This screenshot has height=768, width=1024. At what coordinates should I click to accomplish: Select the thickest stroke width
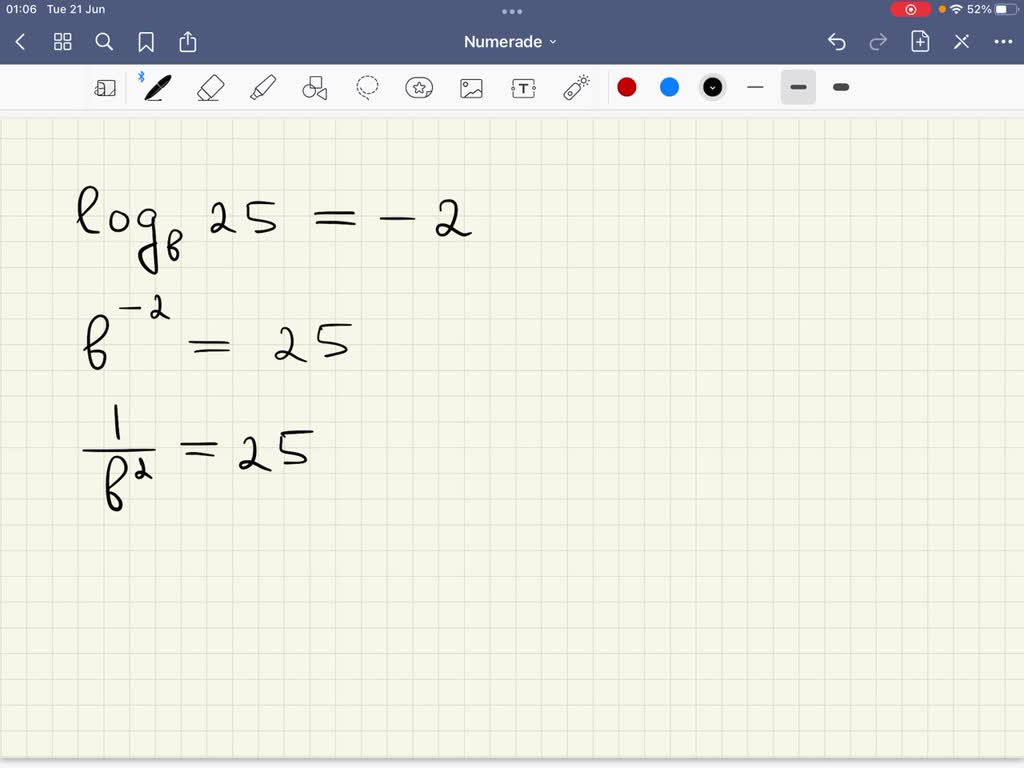pyautogui.click(x=841, y=87)
